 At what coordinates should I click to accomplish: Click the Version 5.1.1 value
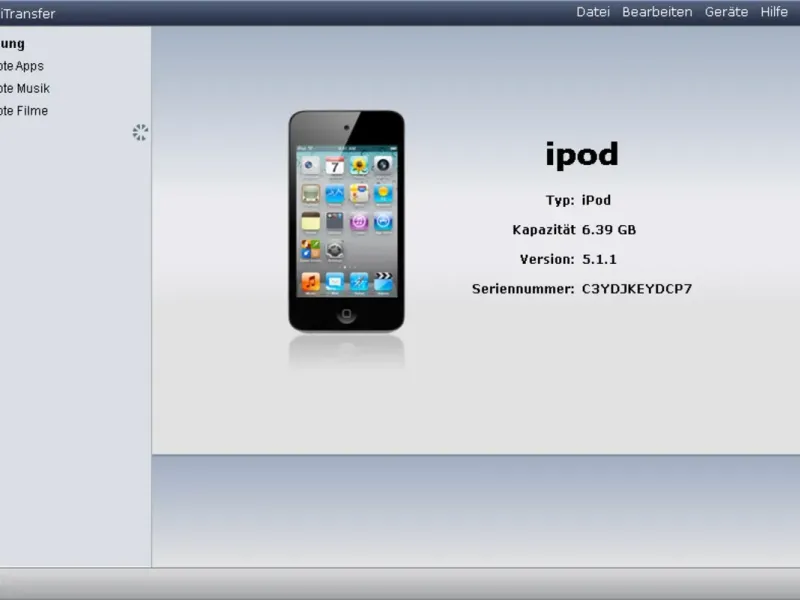click(x=599, y=260)
